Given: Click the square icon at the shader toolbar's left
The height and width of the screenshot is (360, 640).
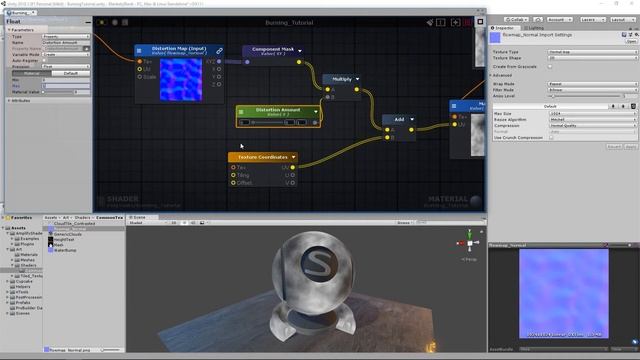Looking at the screenshot, I should point(125,22).
